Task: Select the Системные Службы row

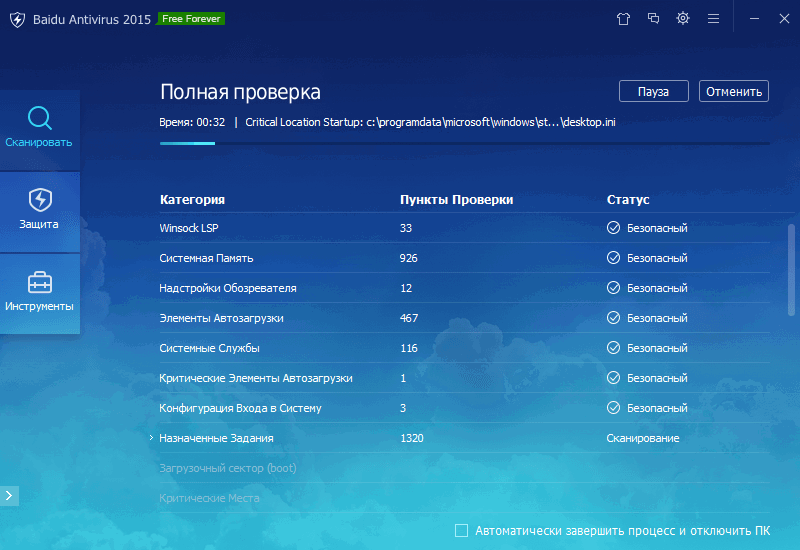Action: (465, 348)
